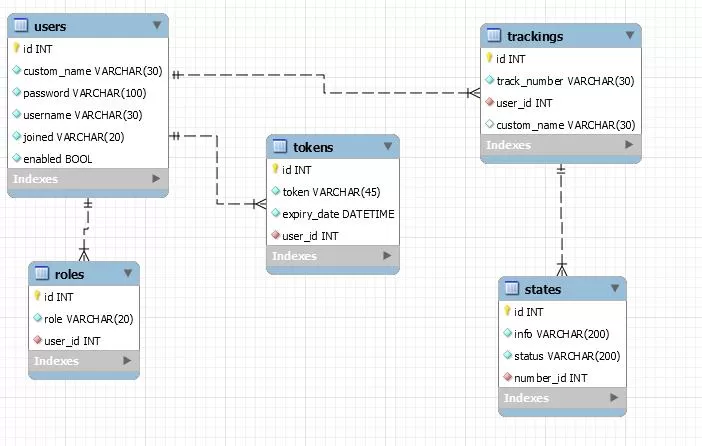Click the diamond icon beside expiry_date column

coord(276,213)
